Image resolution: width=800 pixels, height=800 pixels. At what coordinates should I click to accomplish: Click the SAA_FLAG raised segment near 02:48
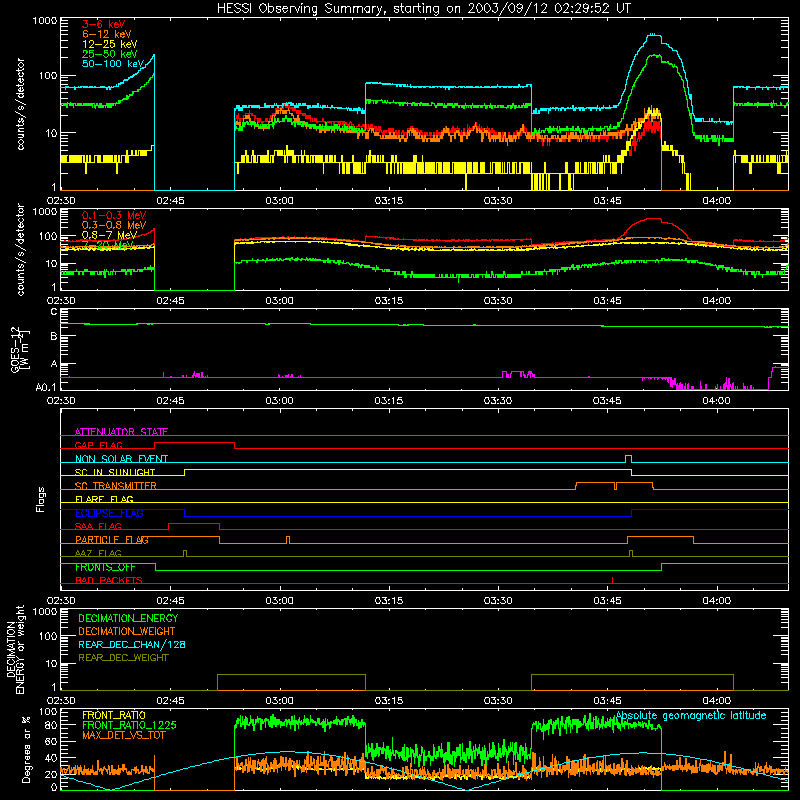[x=194, y=523]
